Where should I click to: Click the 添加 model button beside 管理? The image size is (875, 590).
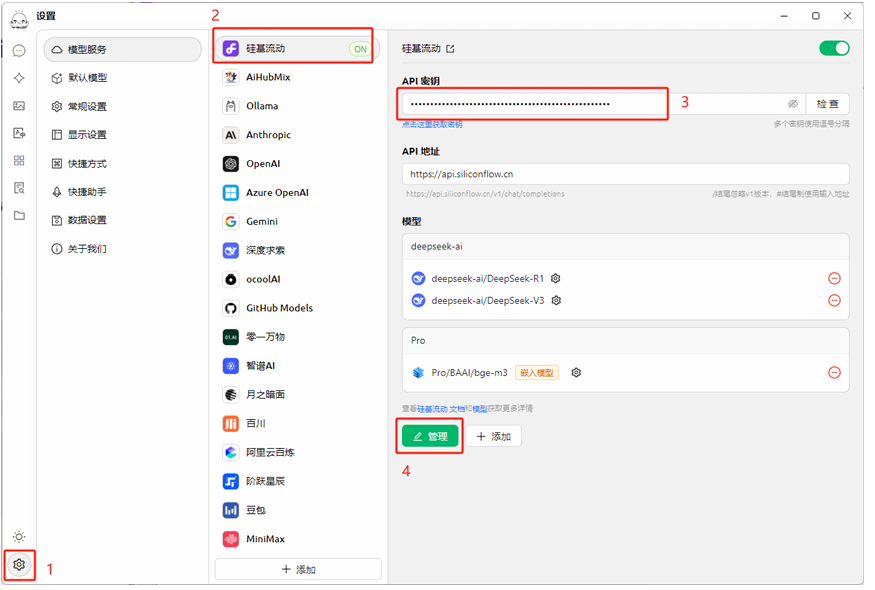pyautogui.click(x=493, y=436)
